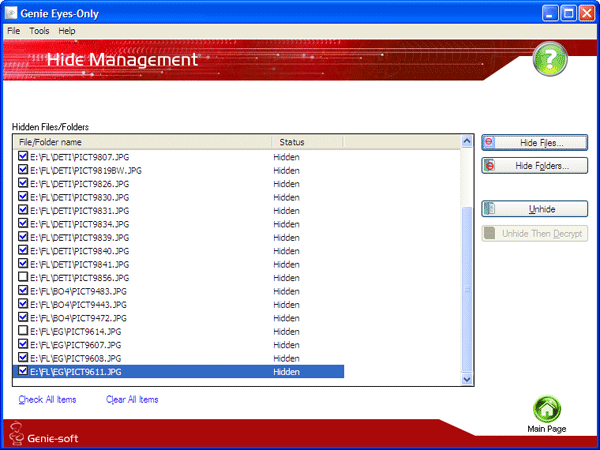Select row E:\FL\DETI\PICT9856.JPG
Screen dimensions: 600x450
click(178, 277)
